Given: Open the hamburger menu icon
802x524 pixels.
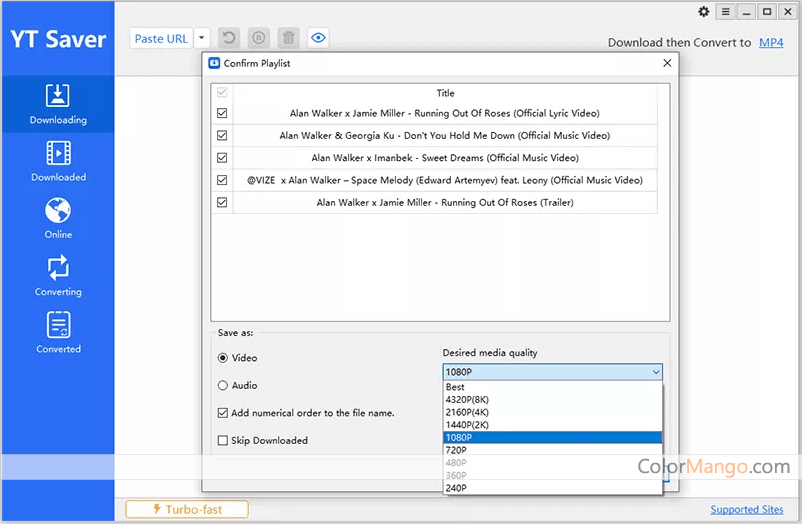Looking at the screenshot, I should click(725, 11).
